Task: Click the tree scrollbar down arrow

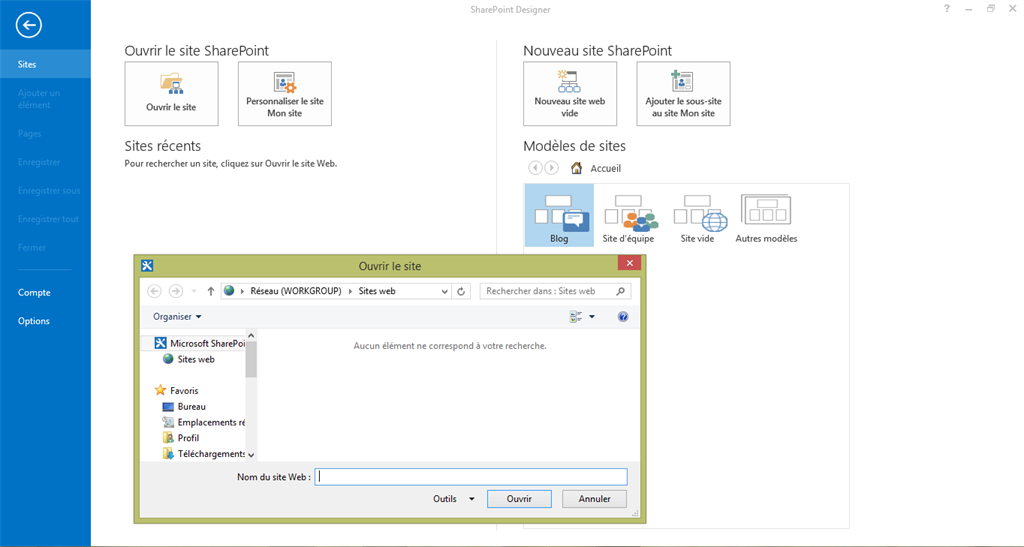Action: (x=251, y=455)
